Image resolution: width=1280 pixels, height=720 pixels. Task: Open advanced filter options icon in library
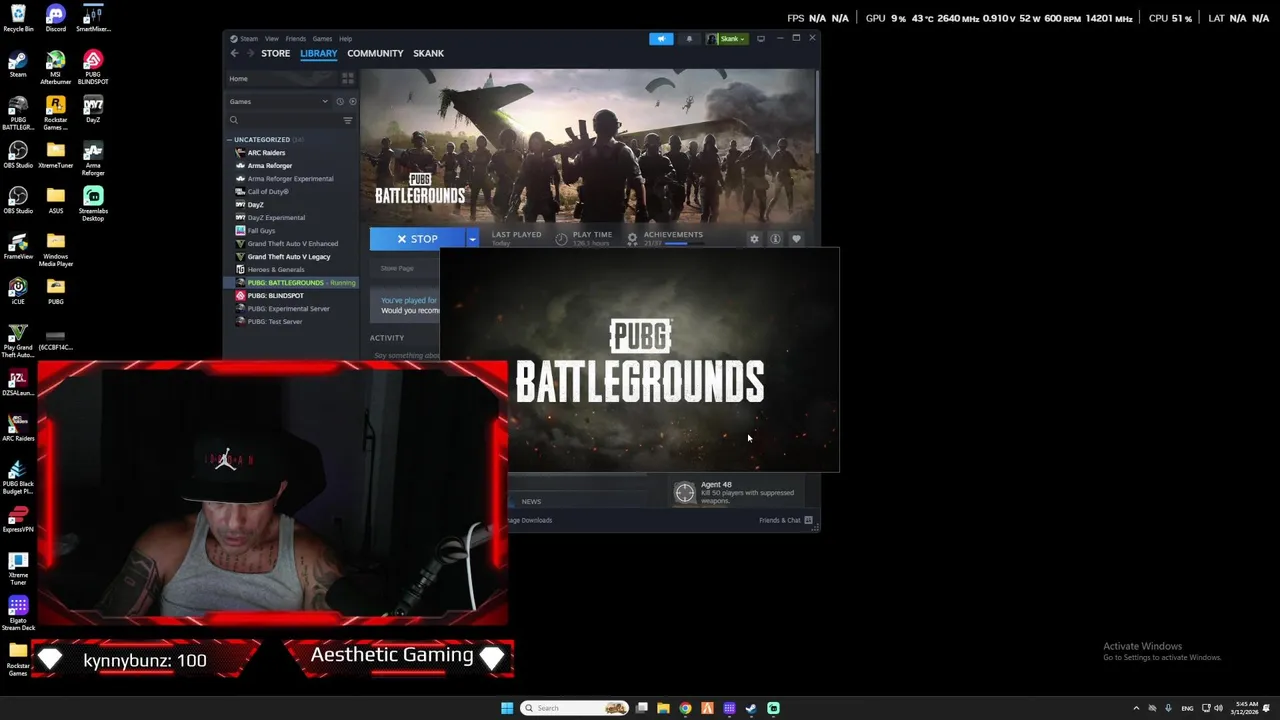pos(348,120)
